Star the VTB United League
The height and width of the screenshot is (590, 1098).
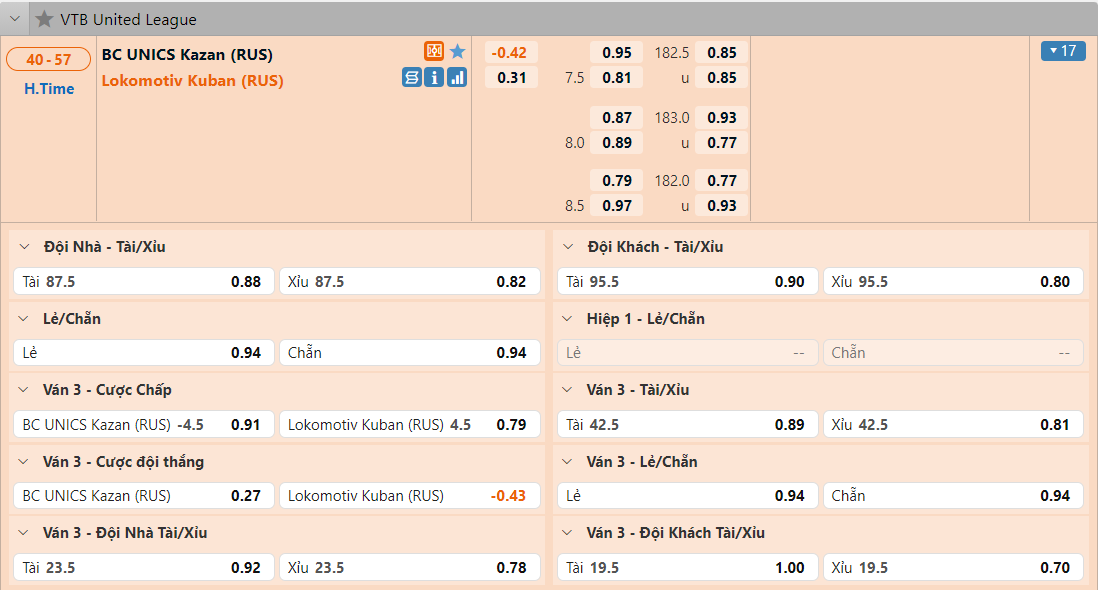(x=44, y=19)
